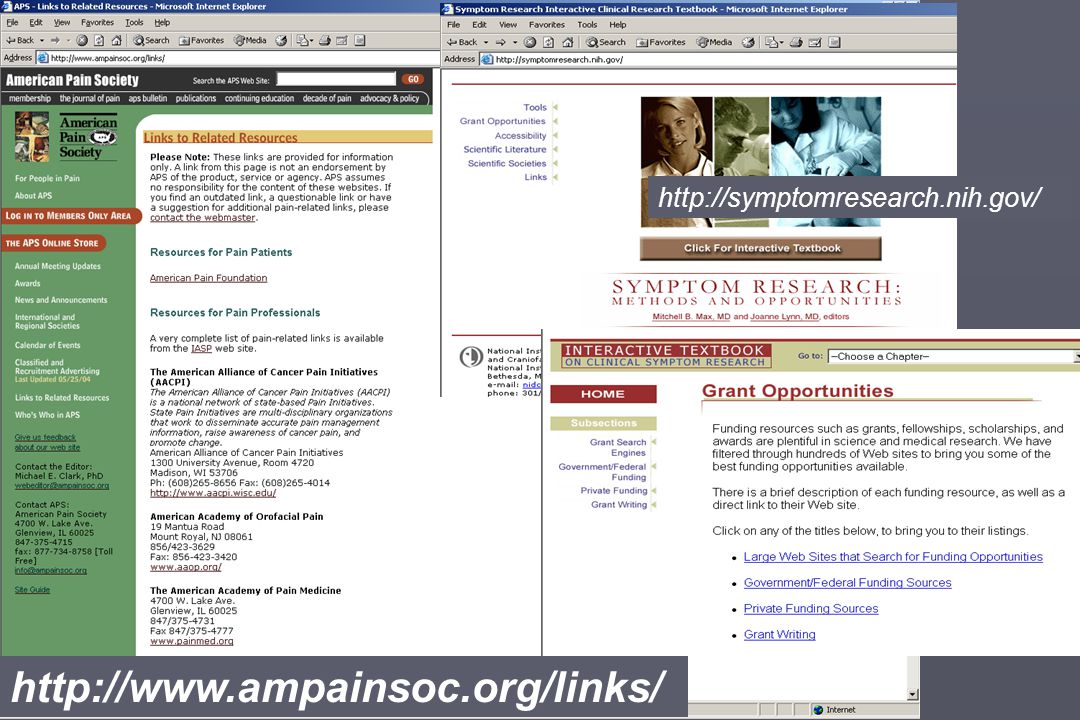The width and height of the screenshot is (1080, 720).
Task: Open Help menu in the Symptom Research window
Action: 618,25
